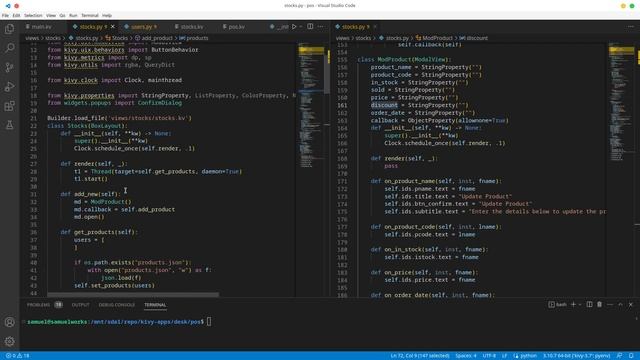640x360 pixels.
Task: Open the new terminal launch profile dropdown
Action: click(x=580, y=304)
